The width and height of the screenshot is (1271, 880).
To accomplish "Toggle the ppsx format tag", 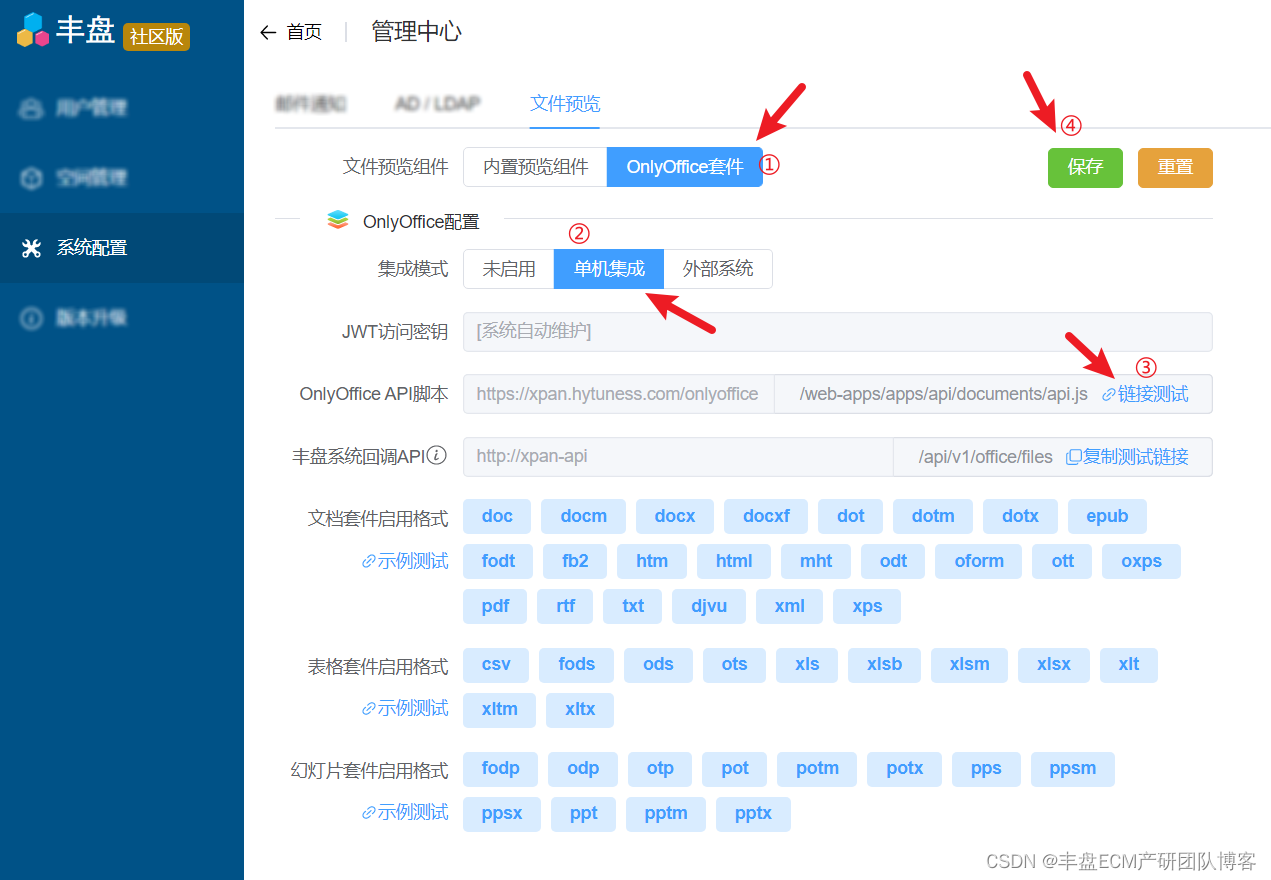I will [502, 813].
